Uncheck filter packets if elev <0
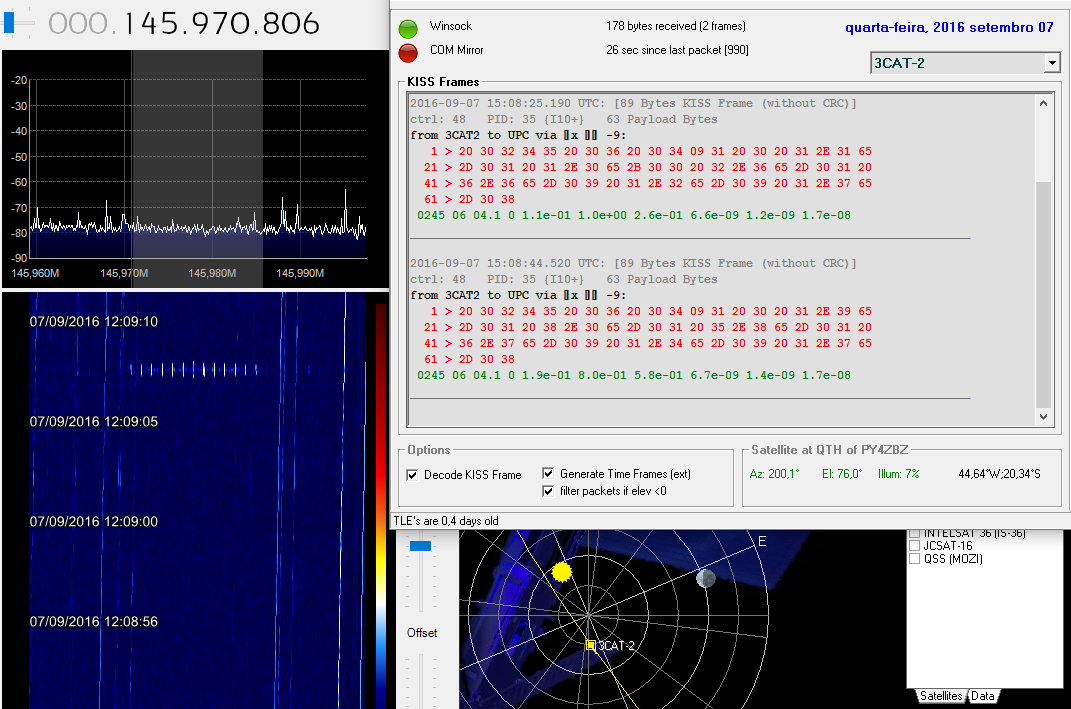The height and width of the screenshot is (709, 1071). tap(548, 491)
